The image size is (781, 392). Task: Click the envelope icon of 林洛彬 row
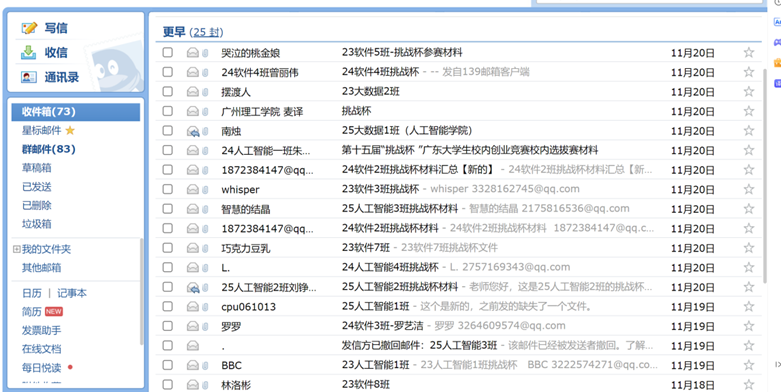click(x=192, y=385)
